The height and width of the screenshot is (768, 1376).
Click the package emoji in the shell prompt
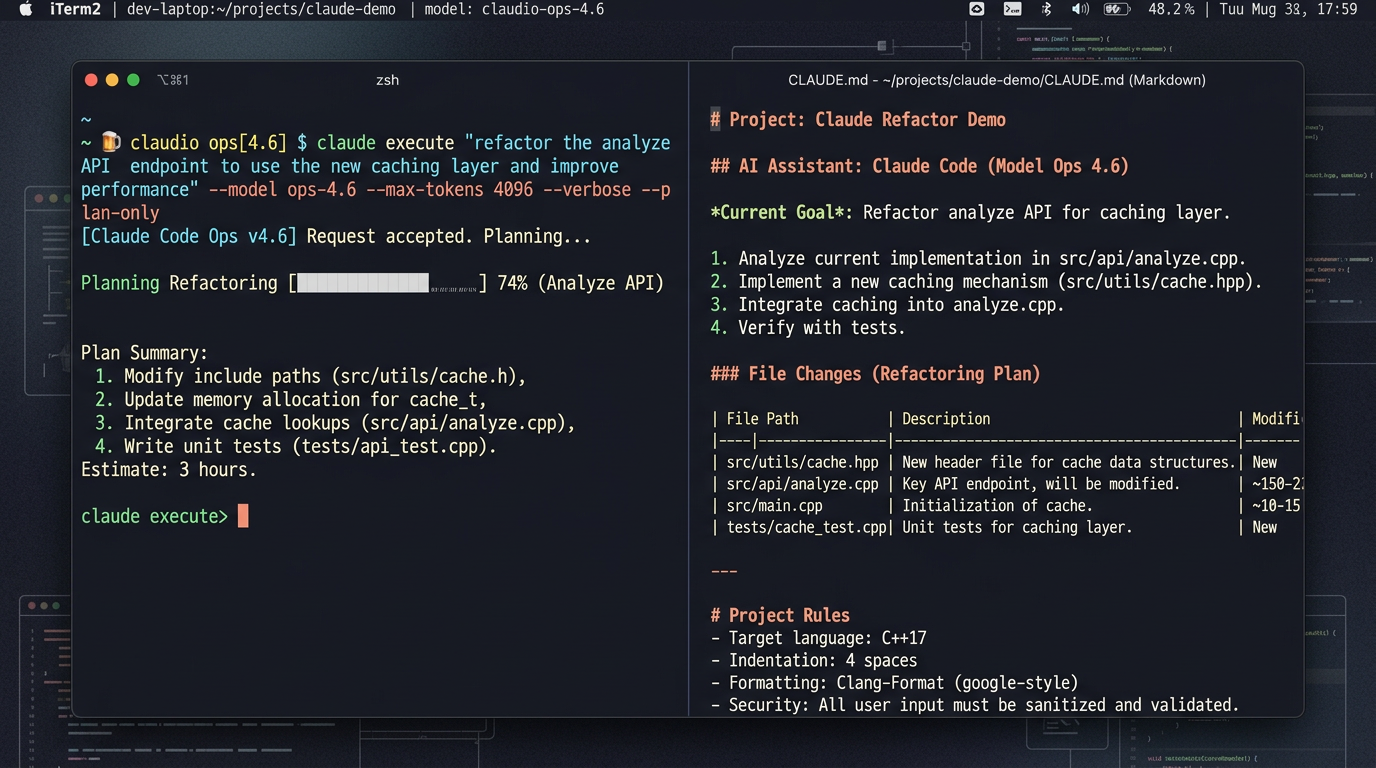[110, 141]
